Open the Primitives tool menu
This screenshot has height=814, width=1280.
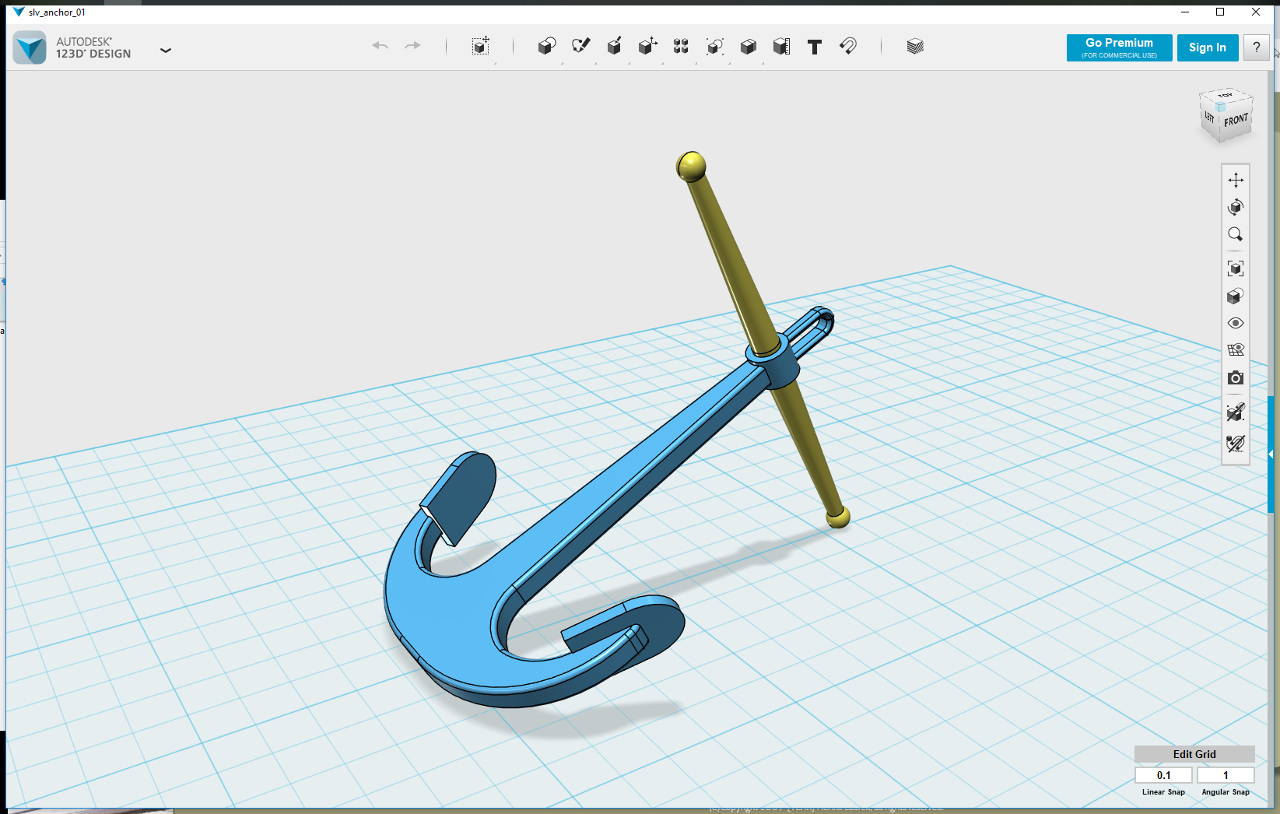(547, 46)
